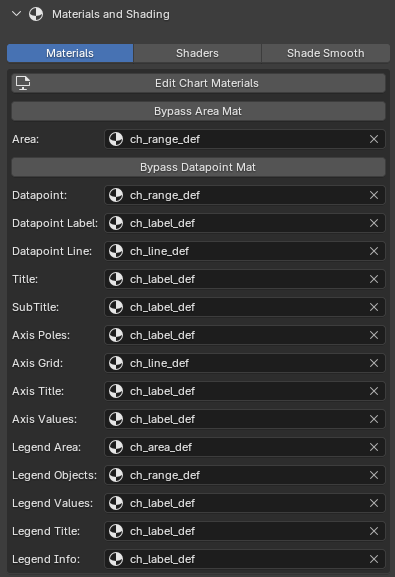The image size is (395, 577).
Task: Open the Datapoint Label material field
Action: coord(245,223)
